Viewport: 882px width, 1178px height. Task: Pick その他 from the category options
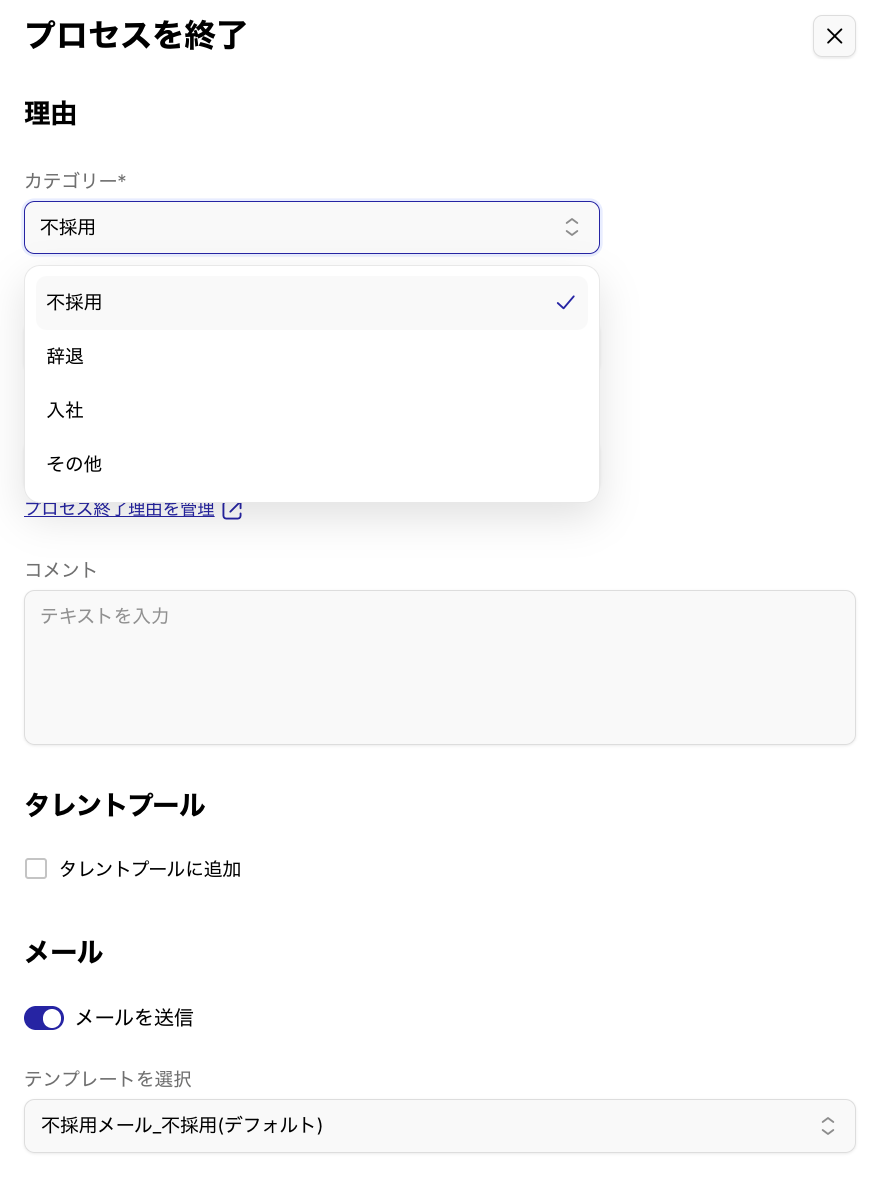pyautogui.click(x=75, y=464)
